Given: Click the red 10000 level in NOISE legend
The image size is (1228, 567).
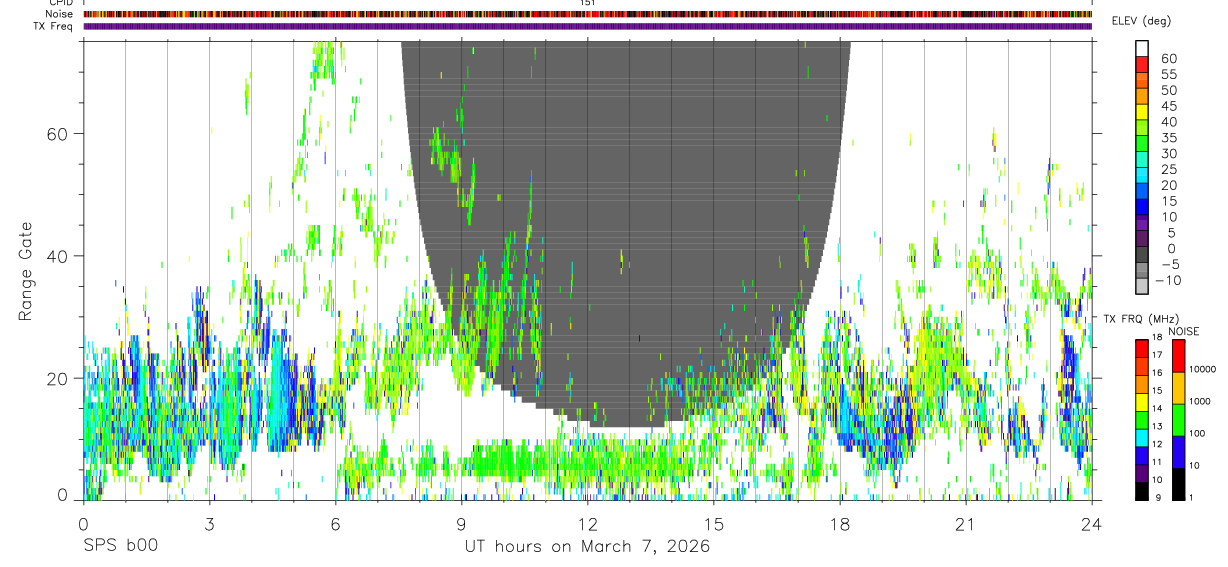Looking at the screenshot, I should tap(1176, 356).
